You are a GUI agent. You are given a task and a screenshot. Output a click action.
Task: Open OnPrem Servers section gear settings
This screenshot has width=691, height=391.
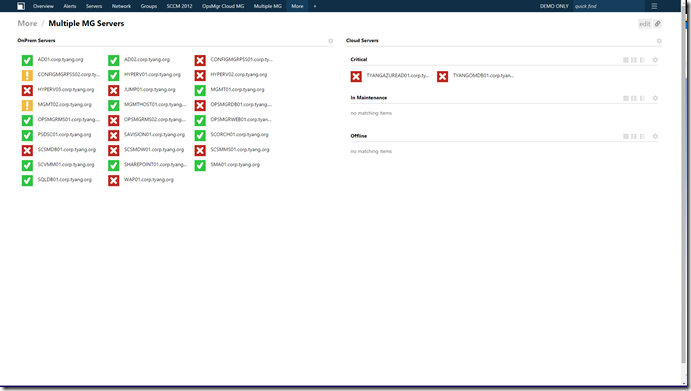tap(331, 41)
